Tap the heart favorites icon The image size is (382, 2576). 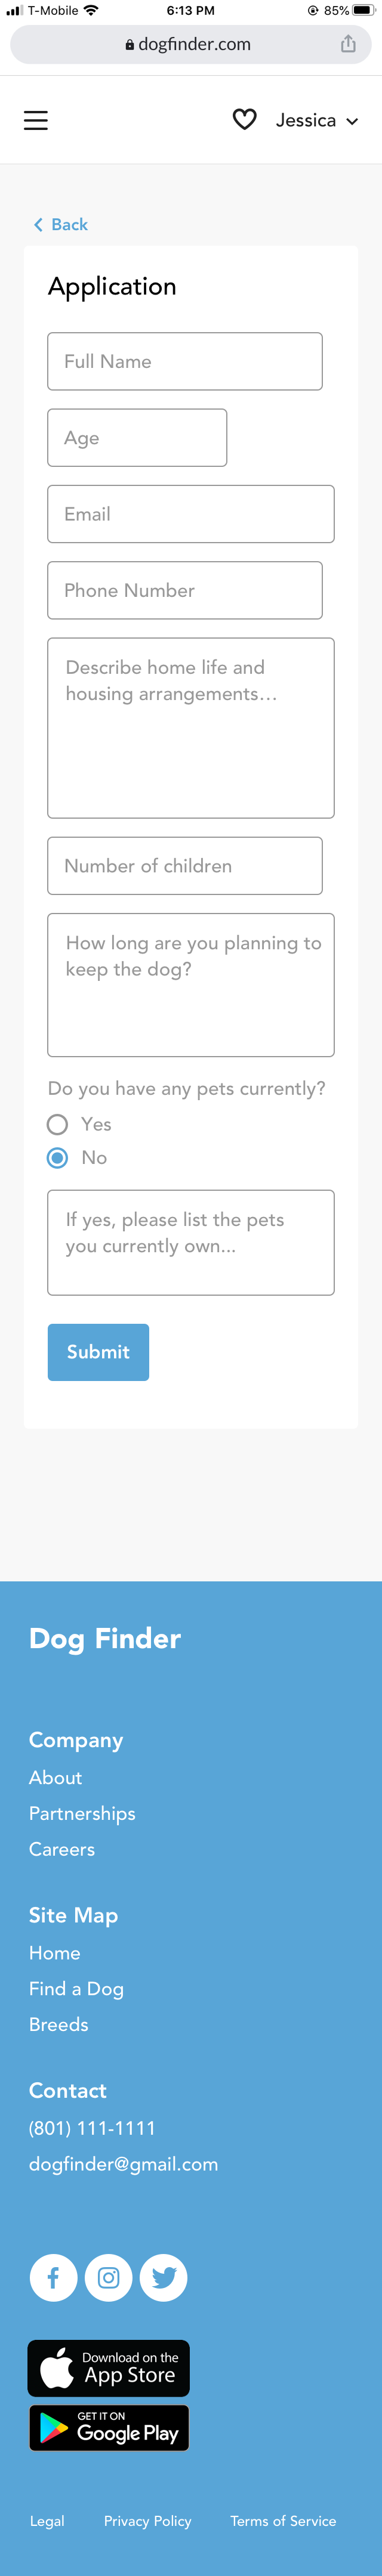[x=244, y=120]
